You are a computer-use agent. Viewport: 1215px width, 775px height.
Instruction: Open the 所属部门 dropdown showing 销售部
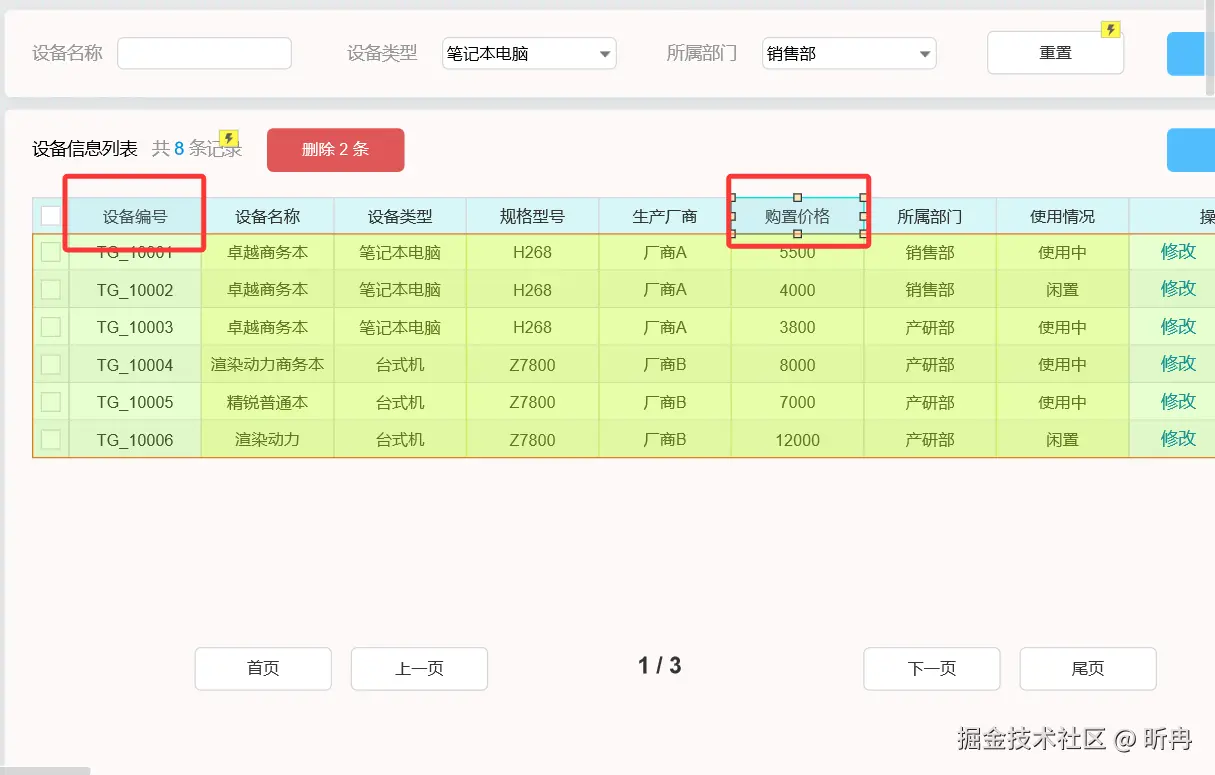[849, 54]
